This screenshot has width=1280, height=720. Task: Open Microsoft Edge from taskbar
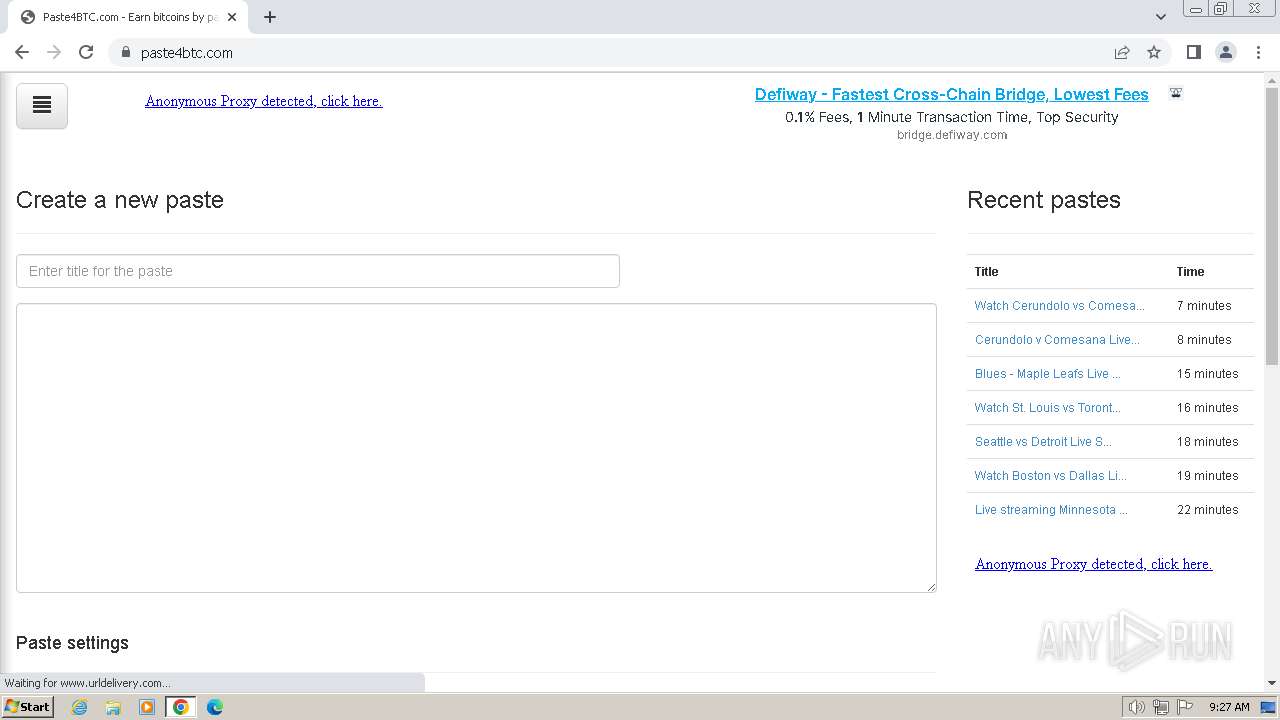click(x=214, y=707)
